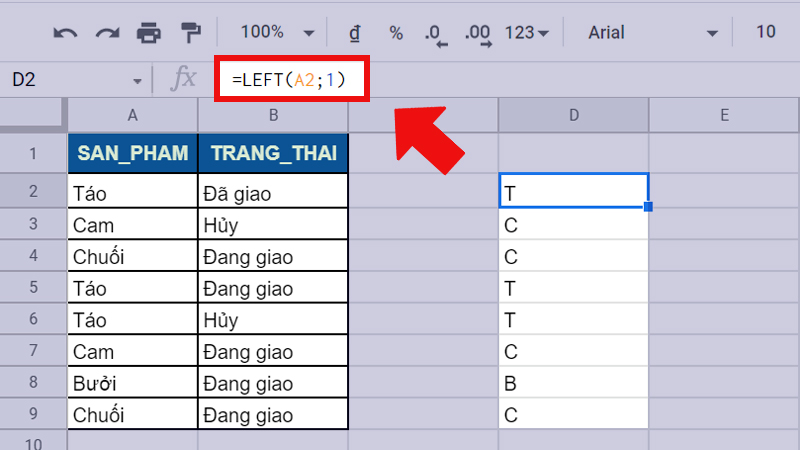Image resolution: width=800 pixels, height=450 pixels.
Task: Apply percent format with the % icon
Action: [396, 33]
